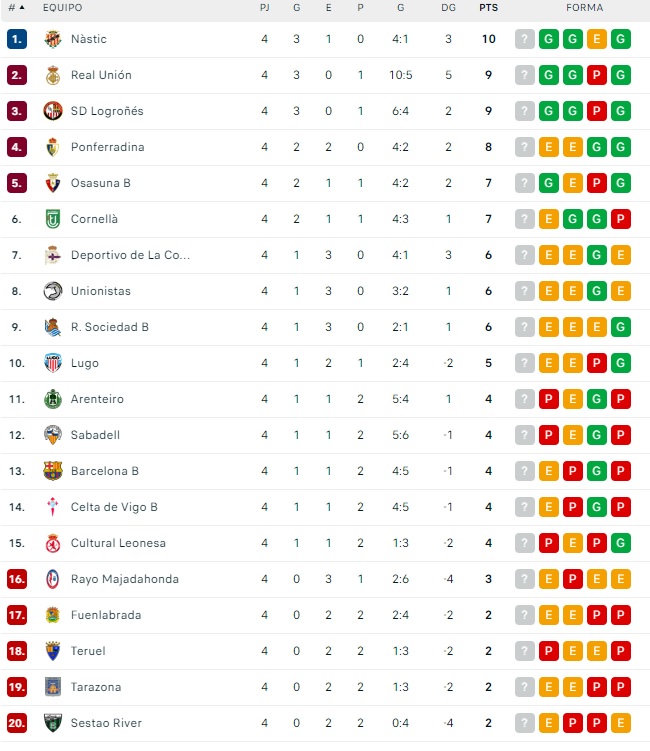Click the Nàstic club crest icon

(53, 39)
